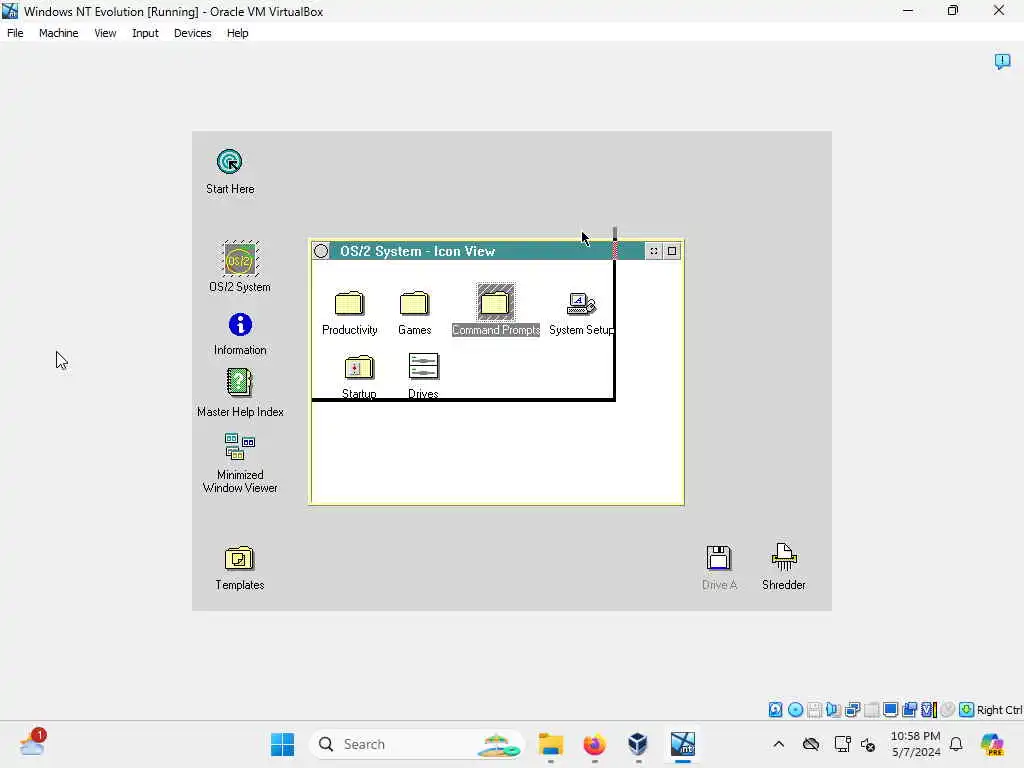Click the running VM taskbar icon
Screen dimensions: 1024x768
(682, 744)
